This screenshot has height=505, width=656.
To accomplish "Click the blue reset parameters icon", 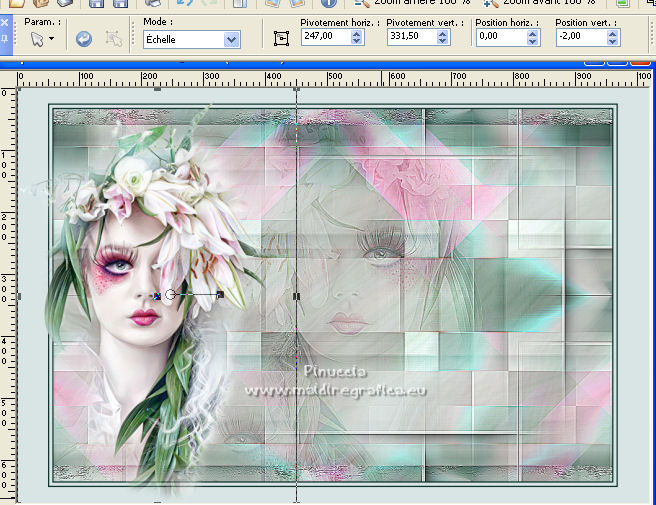I will 84,39.
